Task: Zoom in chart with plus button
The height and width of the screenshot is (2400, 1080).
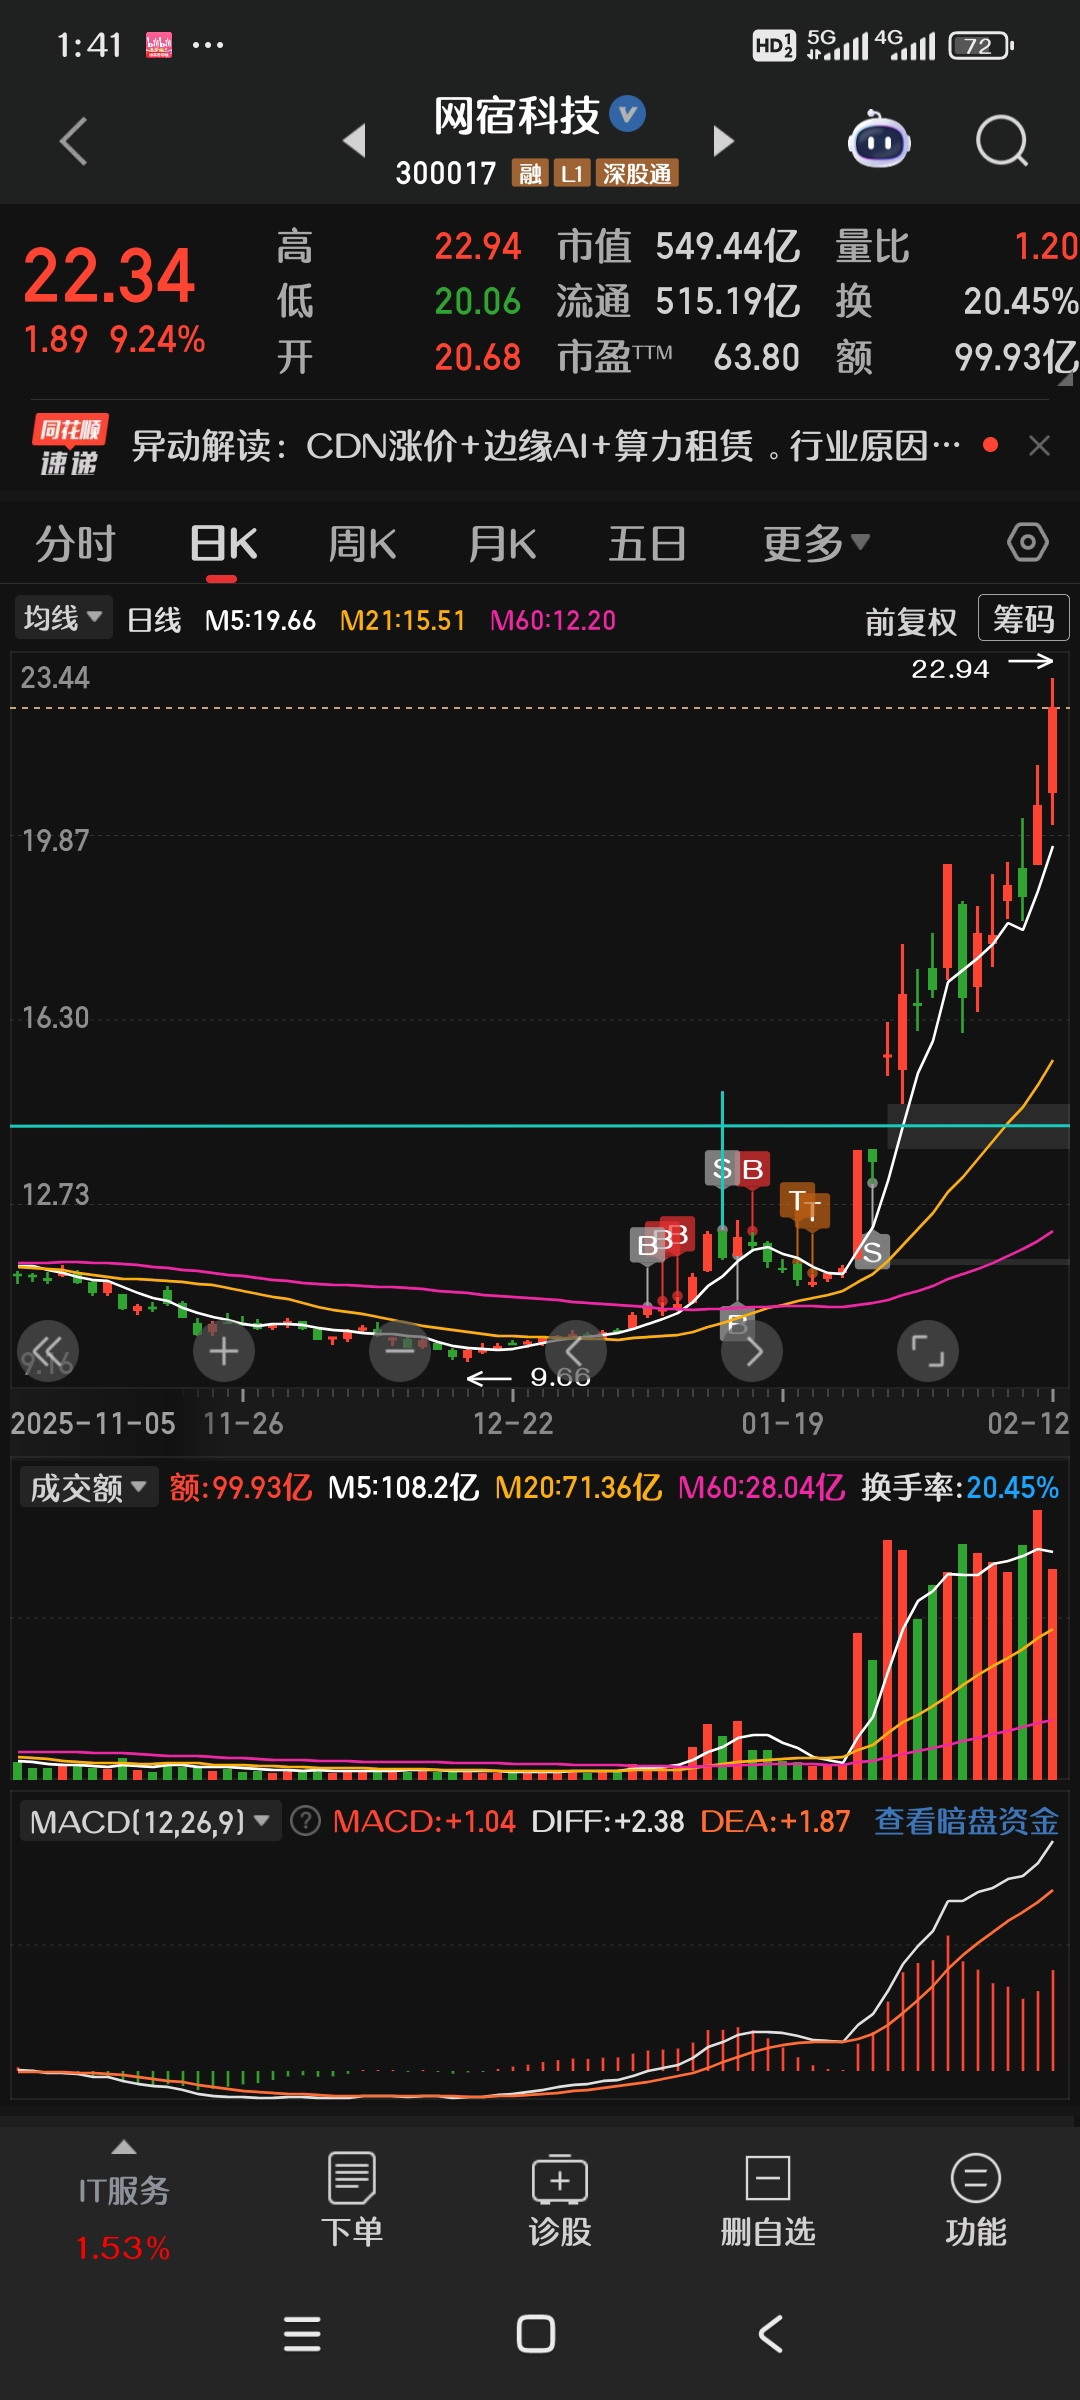Action: click(x=224, y=1351)
